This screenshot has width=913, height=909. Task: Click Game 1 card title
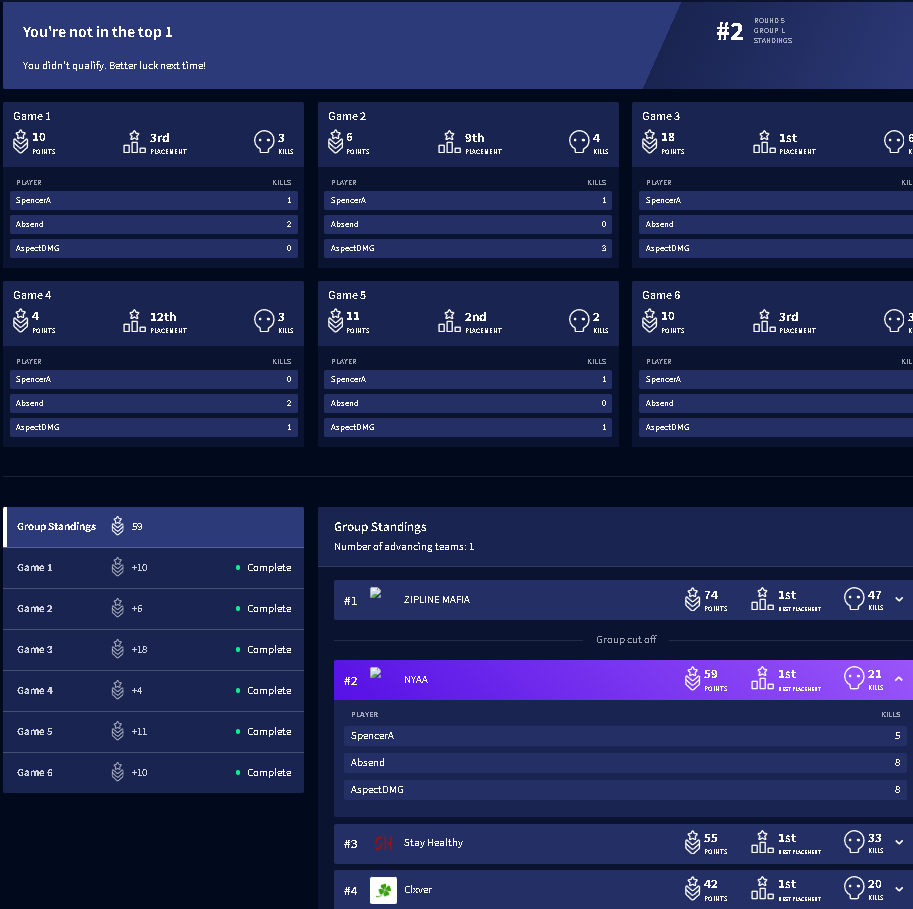[32, 116]
